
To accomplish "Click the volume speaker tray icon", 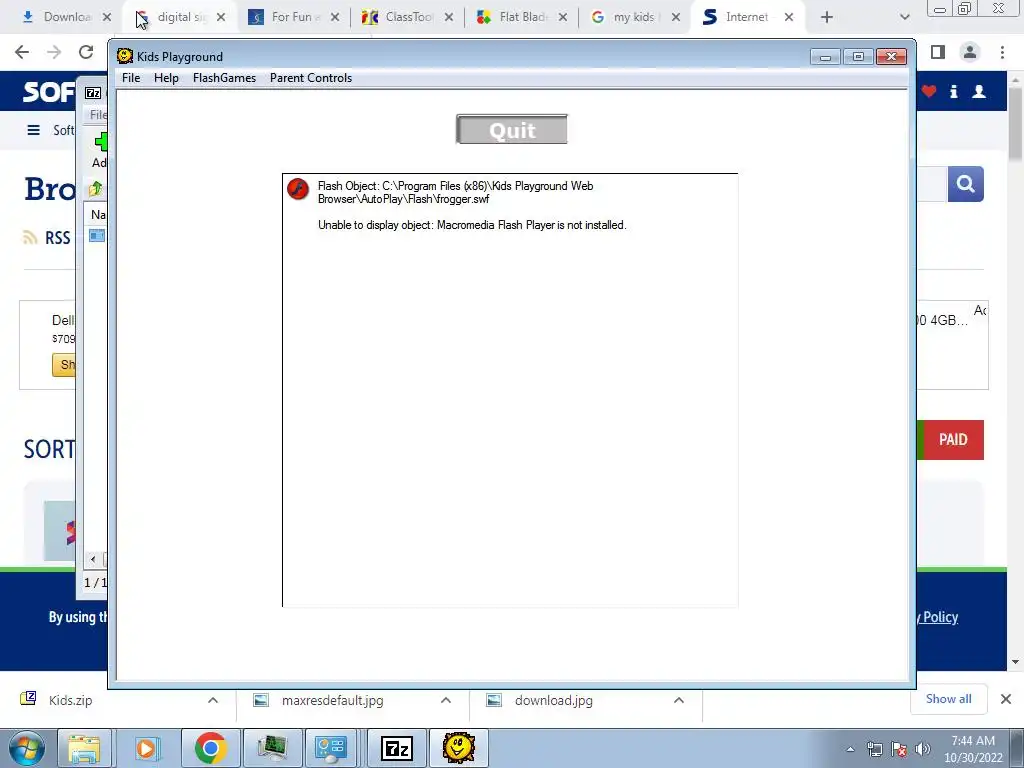I will point(923,749).
